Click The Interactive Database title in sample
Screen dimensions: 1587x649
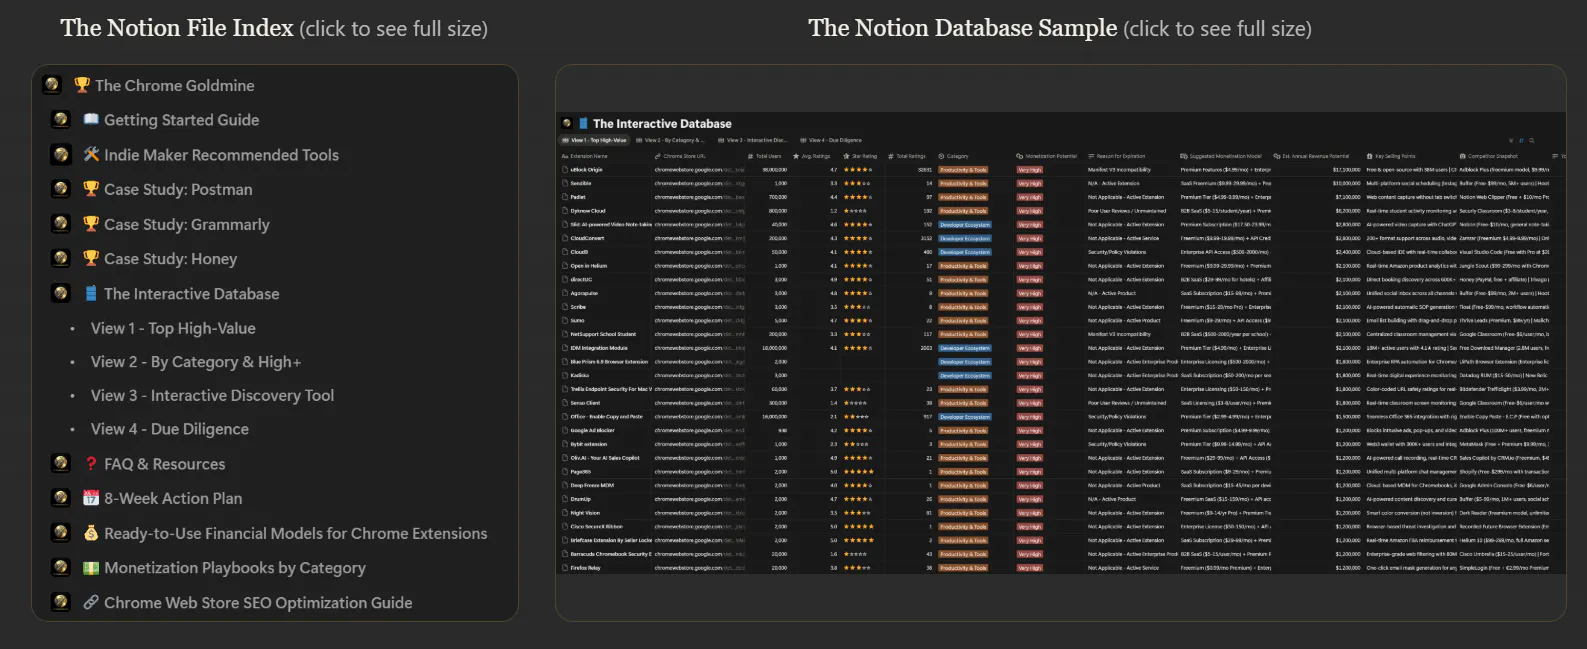(x=662, y=123)
